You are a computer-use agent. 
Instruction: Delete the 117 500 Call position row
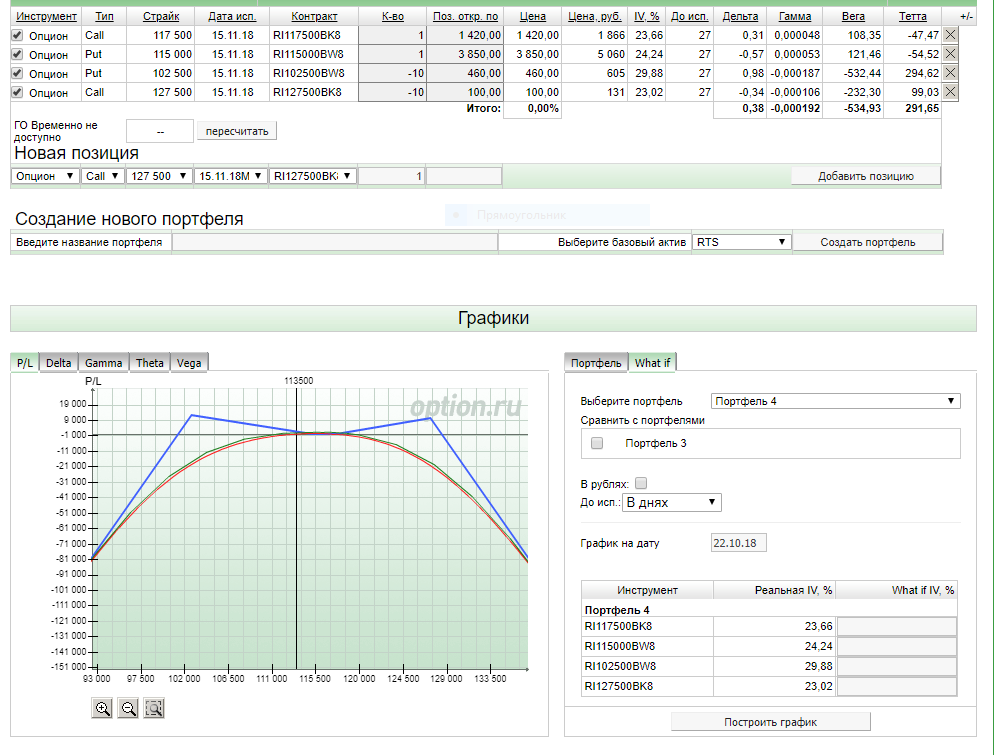950,35
